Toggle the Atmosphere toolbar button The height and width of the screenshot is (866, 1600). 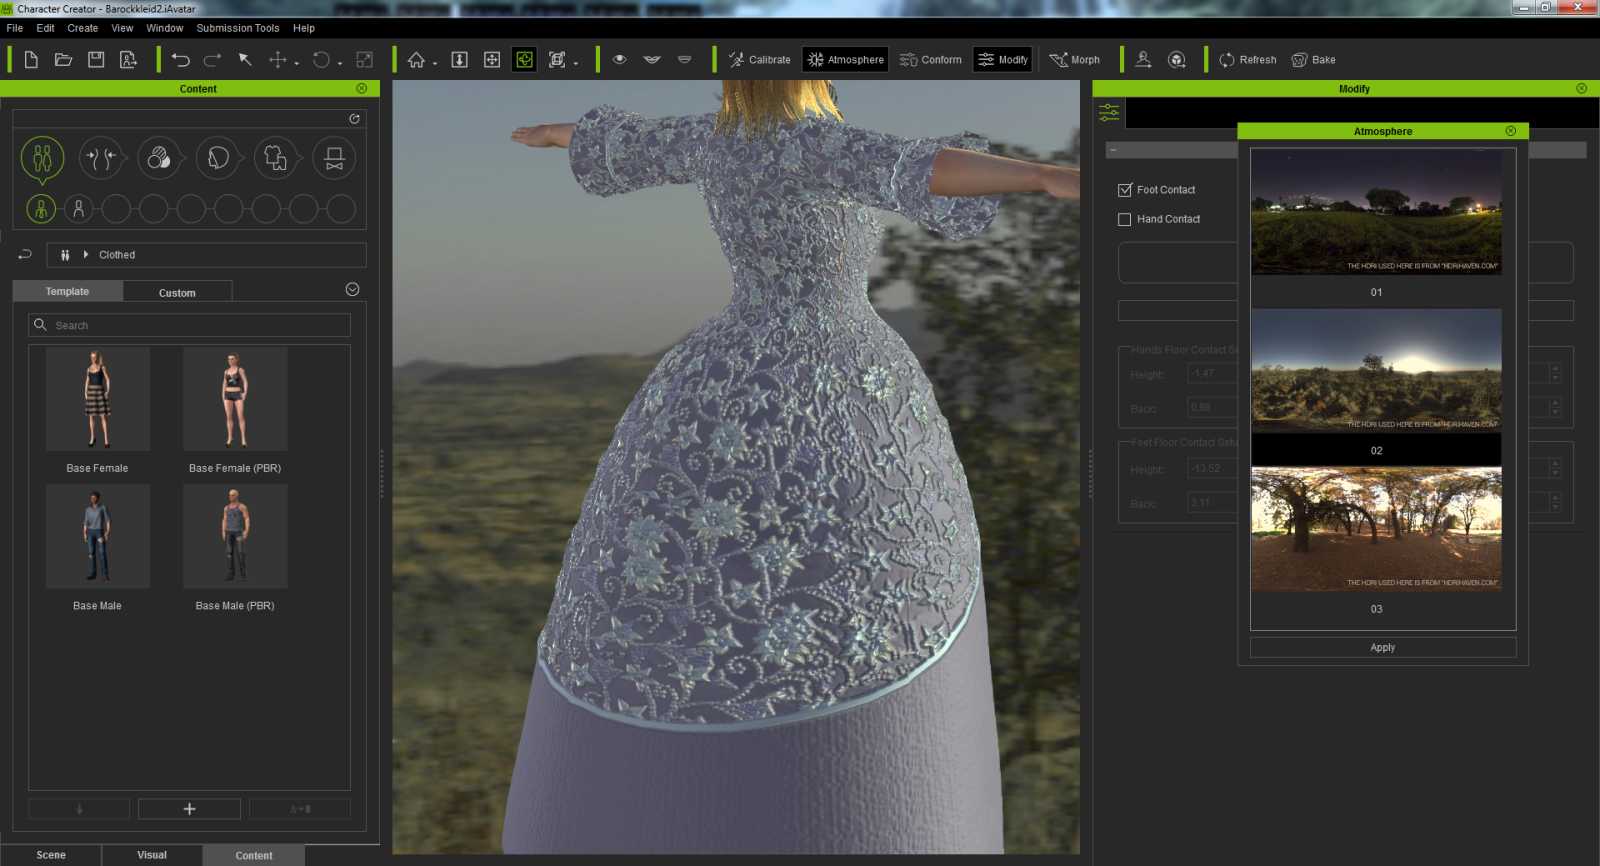(x=845, y=60)
